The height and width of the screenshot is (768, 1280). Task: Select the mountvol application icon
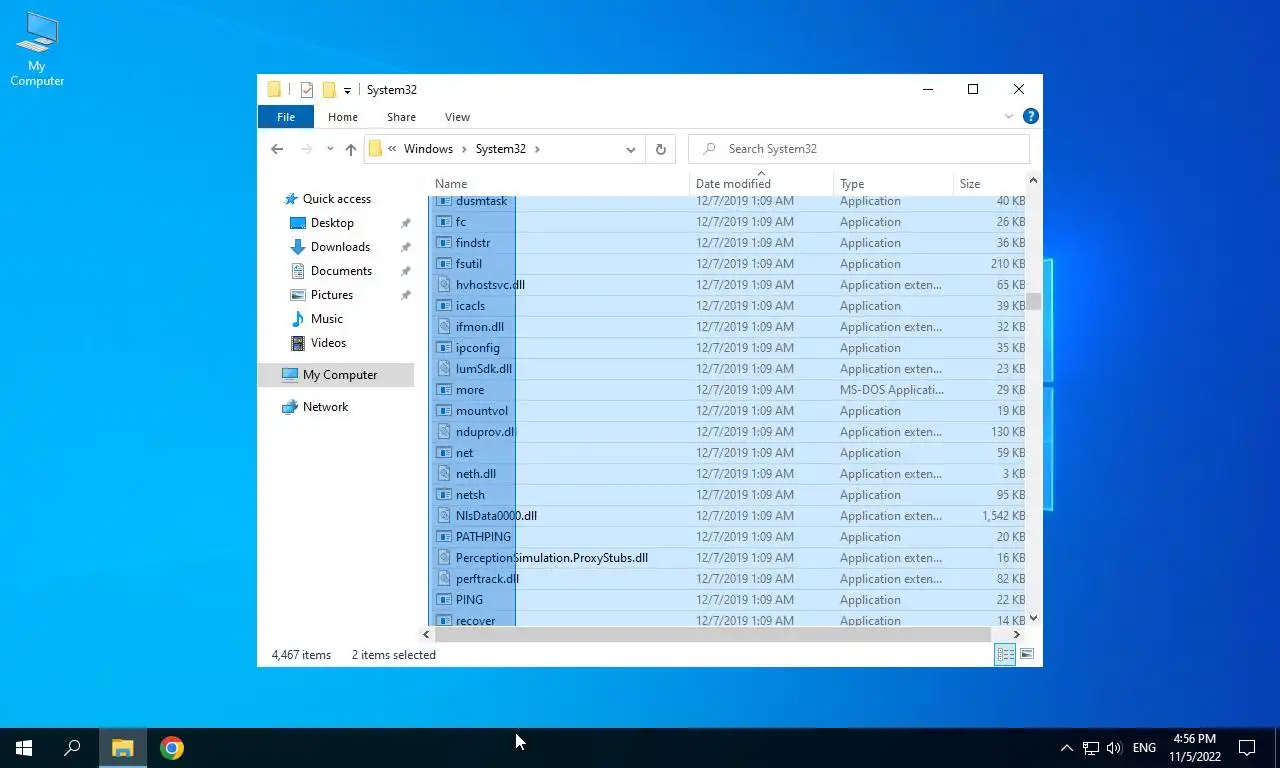(x=446, y=411)
